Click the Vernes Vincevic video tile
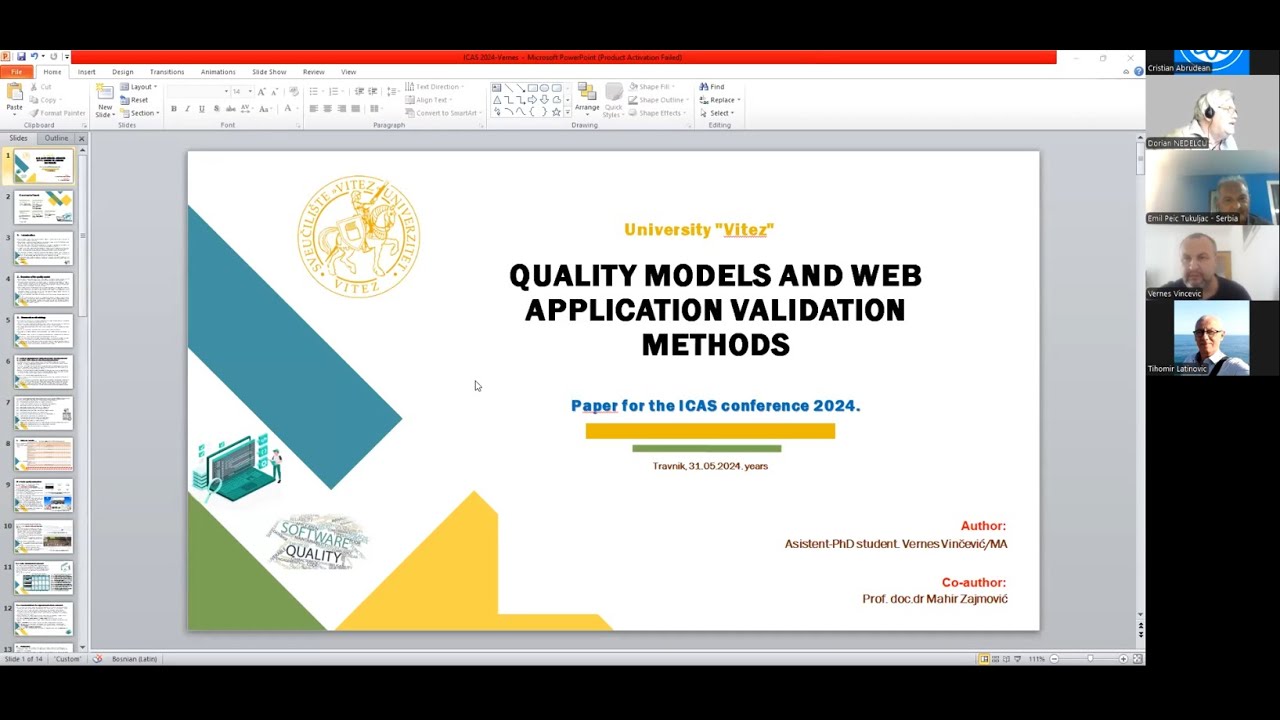 coord(1212,264)
